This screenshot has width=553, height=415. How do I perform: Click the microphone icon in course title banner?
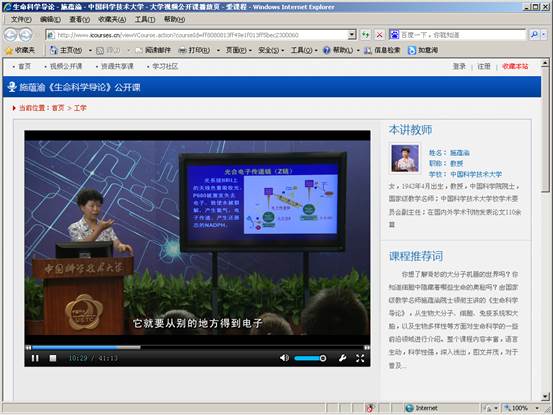(12, 87)
